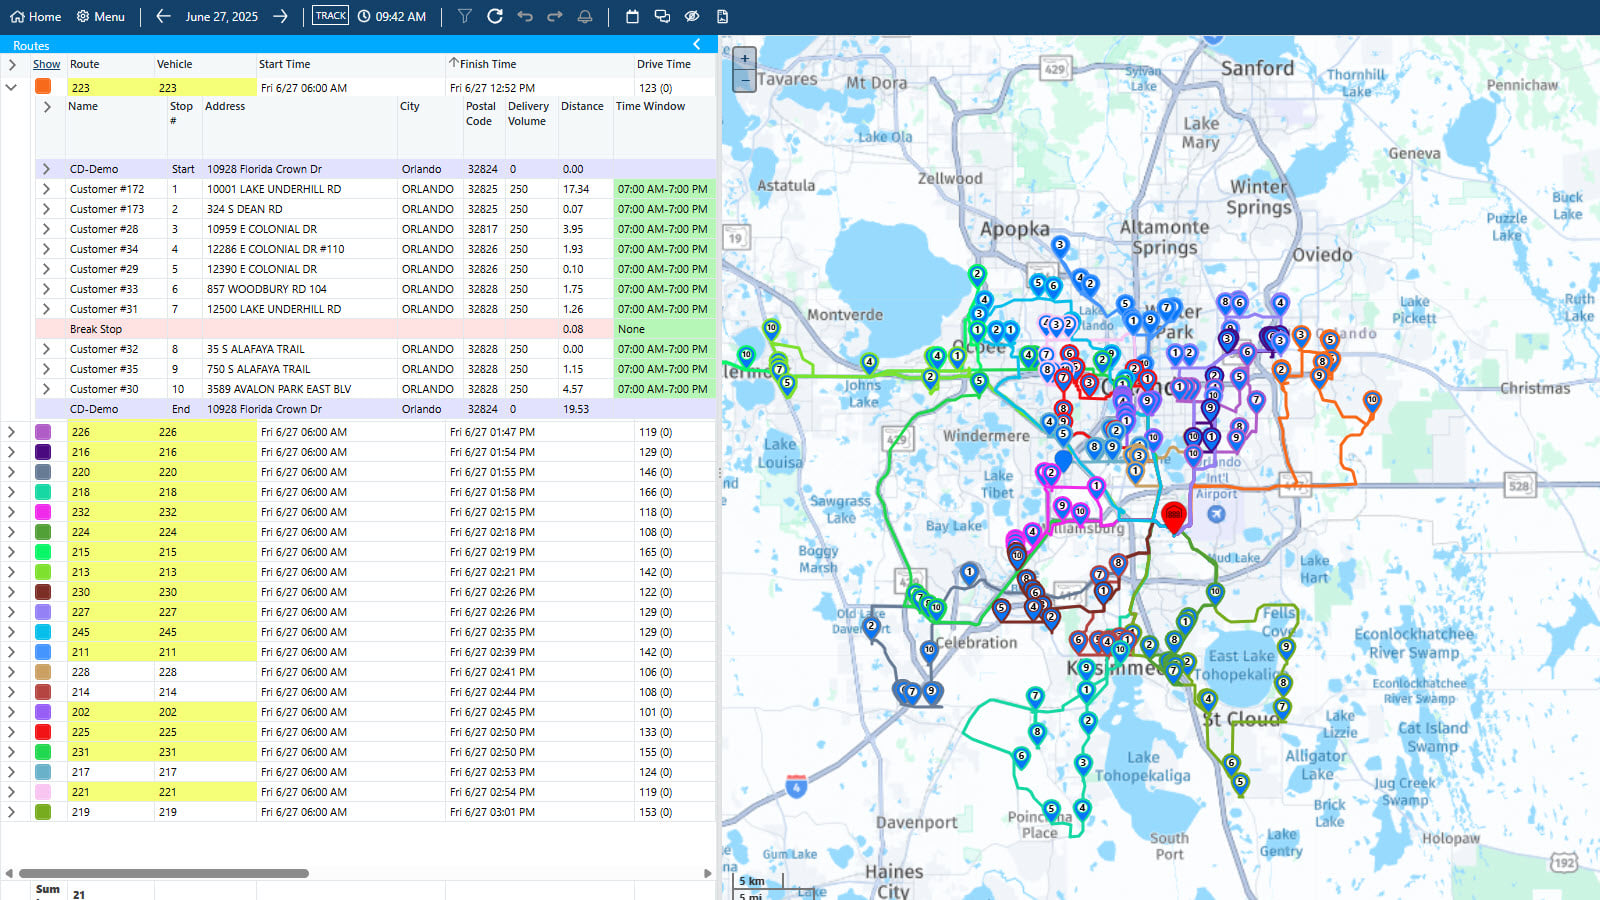Open the chat messages icon
The image size is (1600, 900).
tap(662, 16)
